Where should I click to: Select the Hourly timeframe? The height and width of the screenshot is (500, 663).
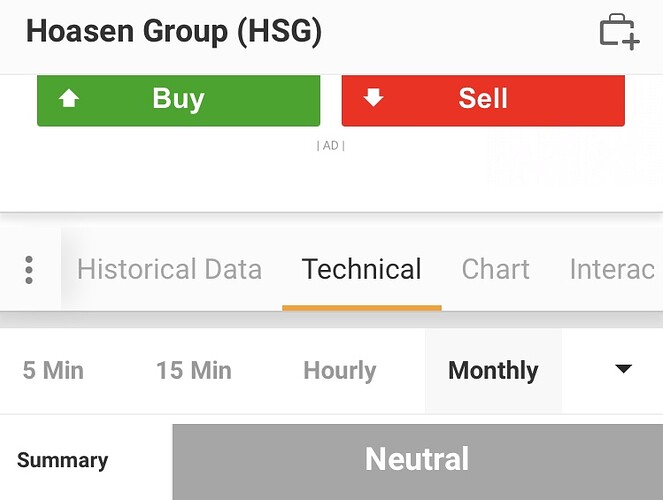[339, 371]
